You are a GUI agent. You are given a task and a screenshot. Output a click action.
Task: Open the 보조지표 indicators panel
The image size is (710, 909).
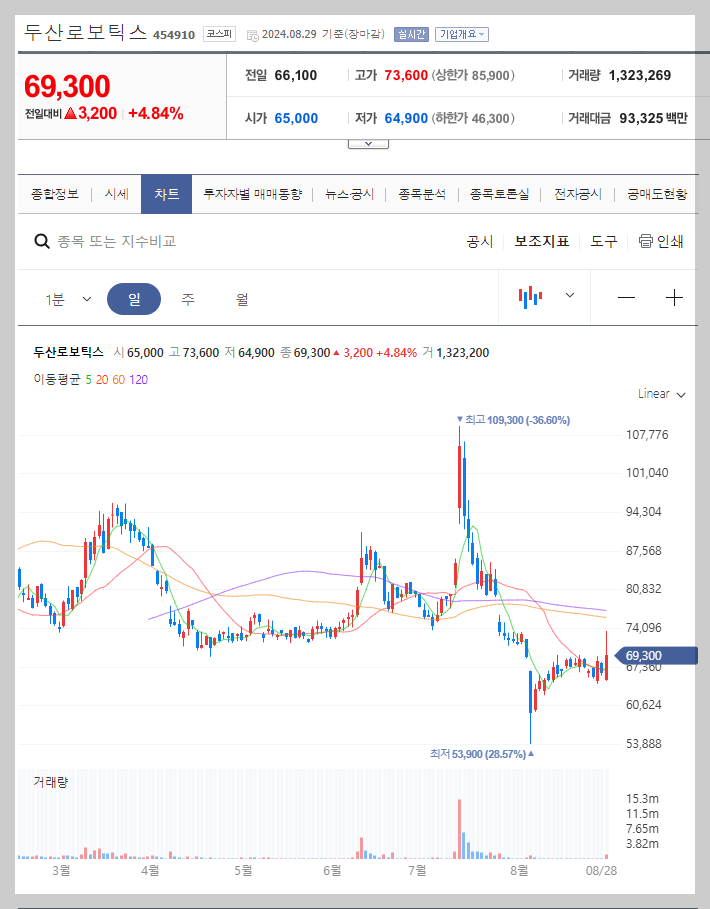tap(540, 241)
